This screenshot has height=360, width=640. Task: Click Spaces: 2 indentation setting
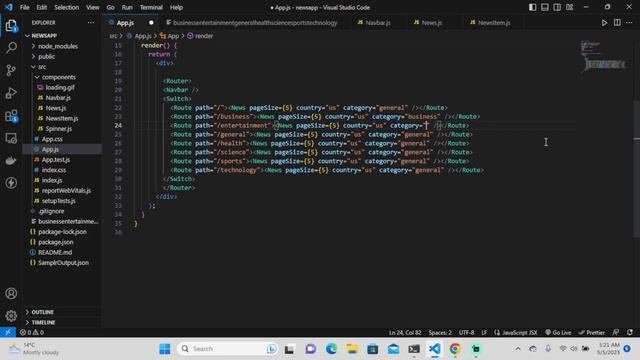[x=440, y=332]
